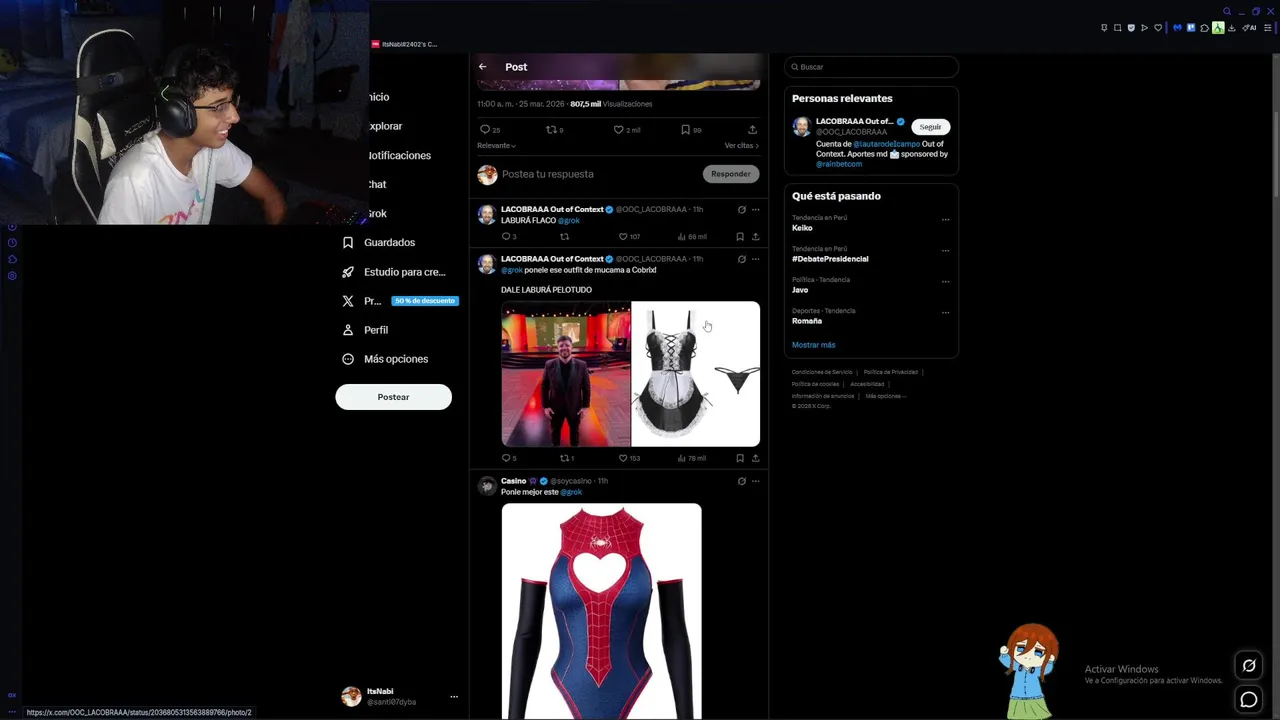Viewport: 1280px width, 720px height.
Task: Open Grok action on LABURÁ FLACO reply
Action: click(x=741, y=210)
